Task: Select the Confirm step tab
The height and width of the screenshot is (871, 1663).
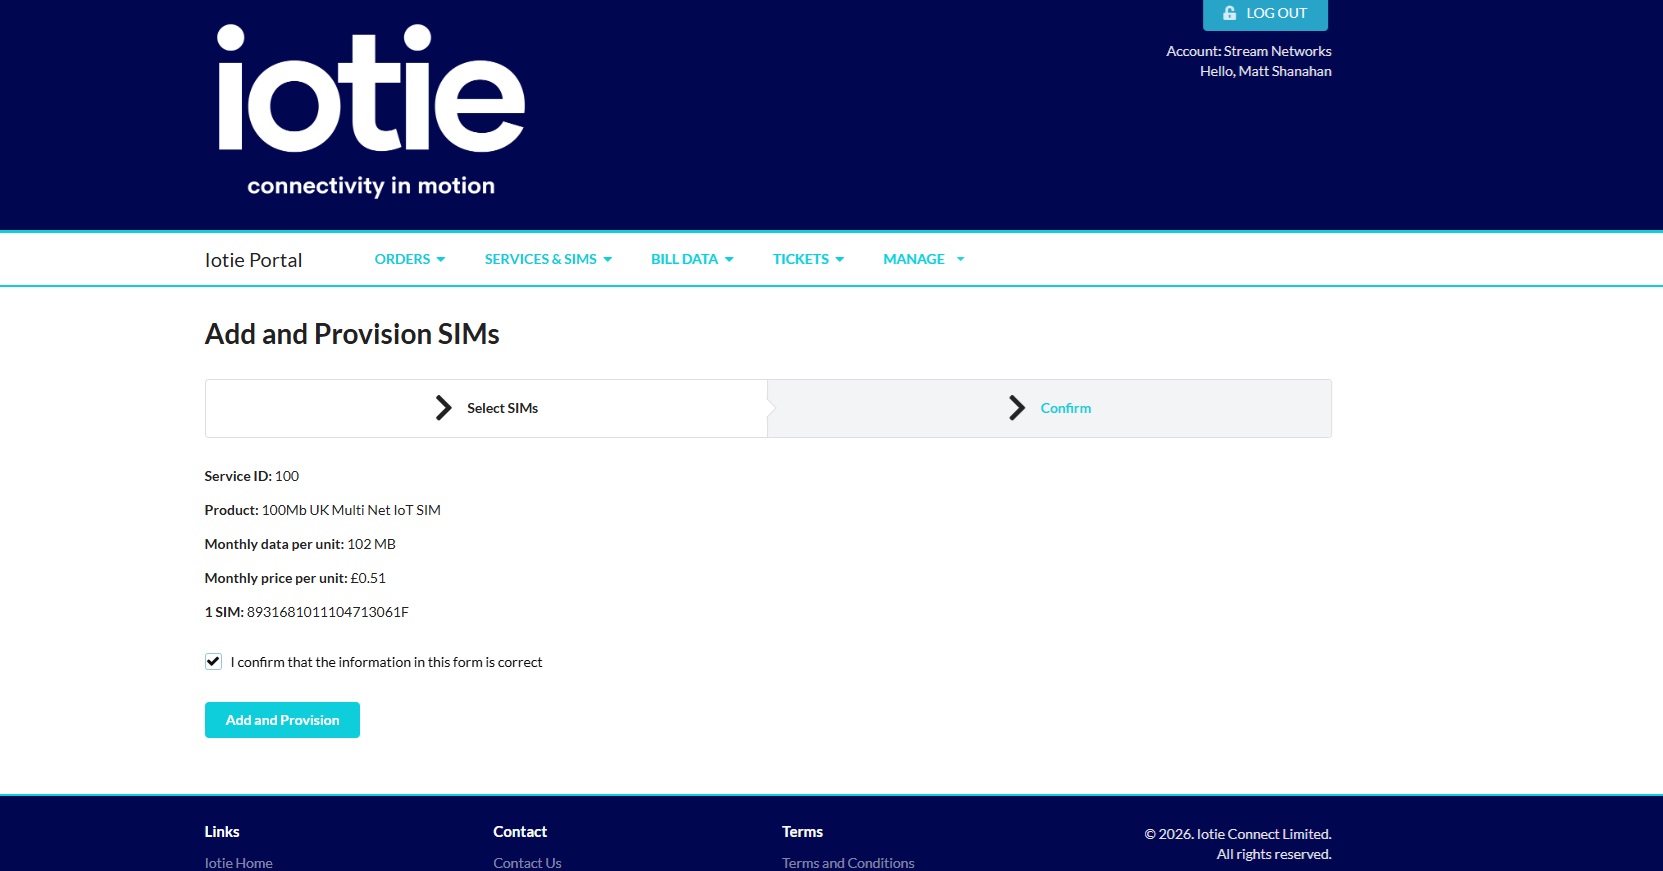Action: pyautogui.click(x=1049, y=408)
